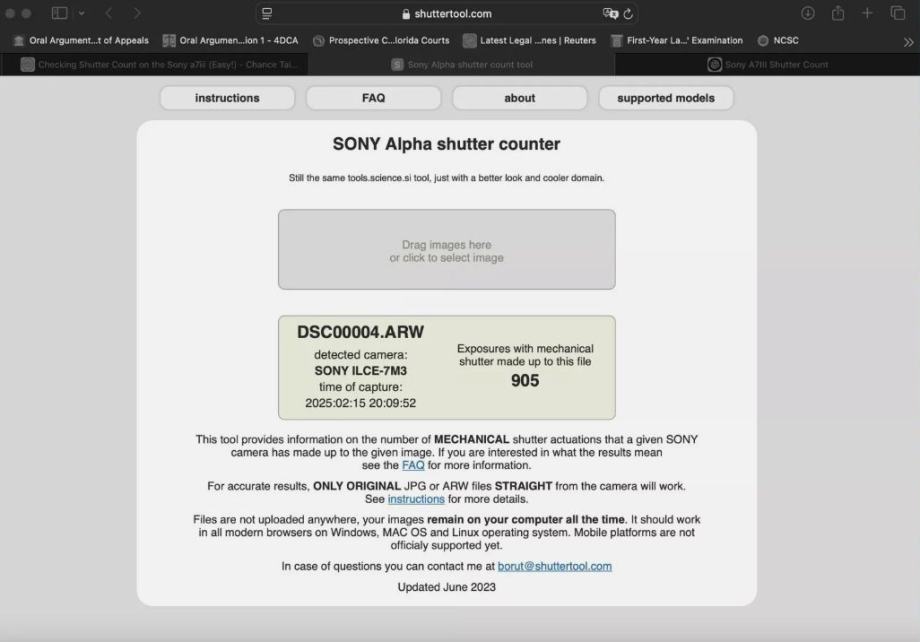Click the shutter count value 905
The width and height of the screenshot is (920, 642).
click(525, 381)
